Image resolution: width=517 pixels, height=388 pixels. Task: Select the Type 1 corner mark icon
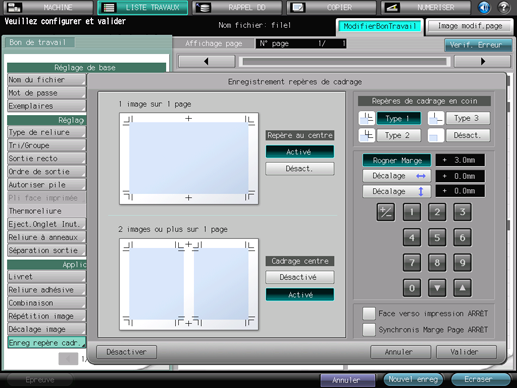click(367, 118)
